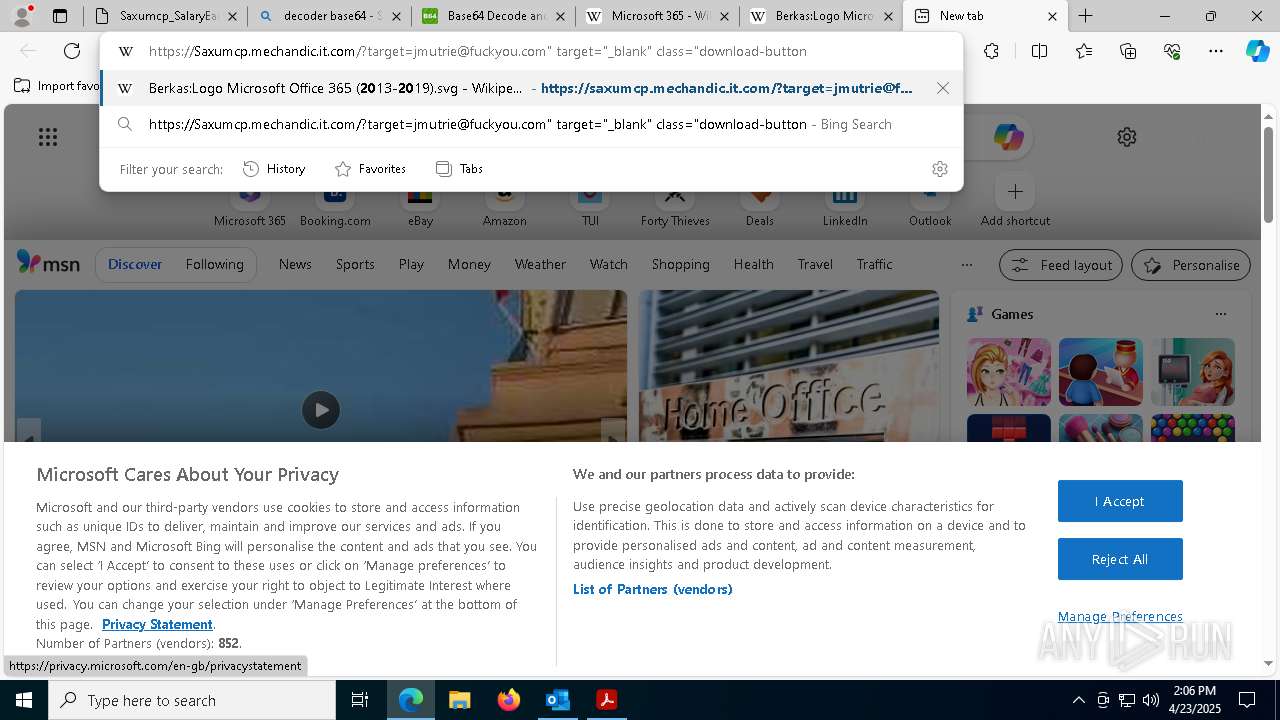Select the Bing Search suggestion row
This screenshot has height=720, width=1280.
(531, 124)
